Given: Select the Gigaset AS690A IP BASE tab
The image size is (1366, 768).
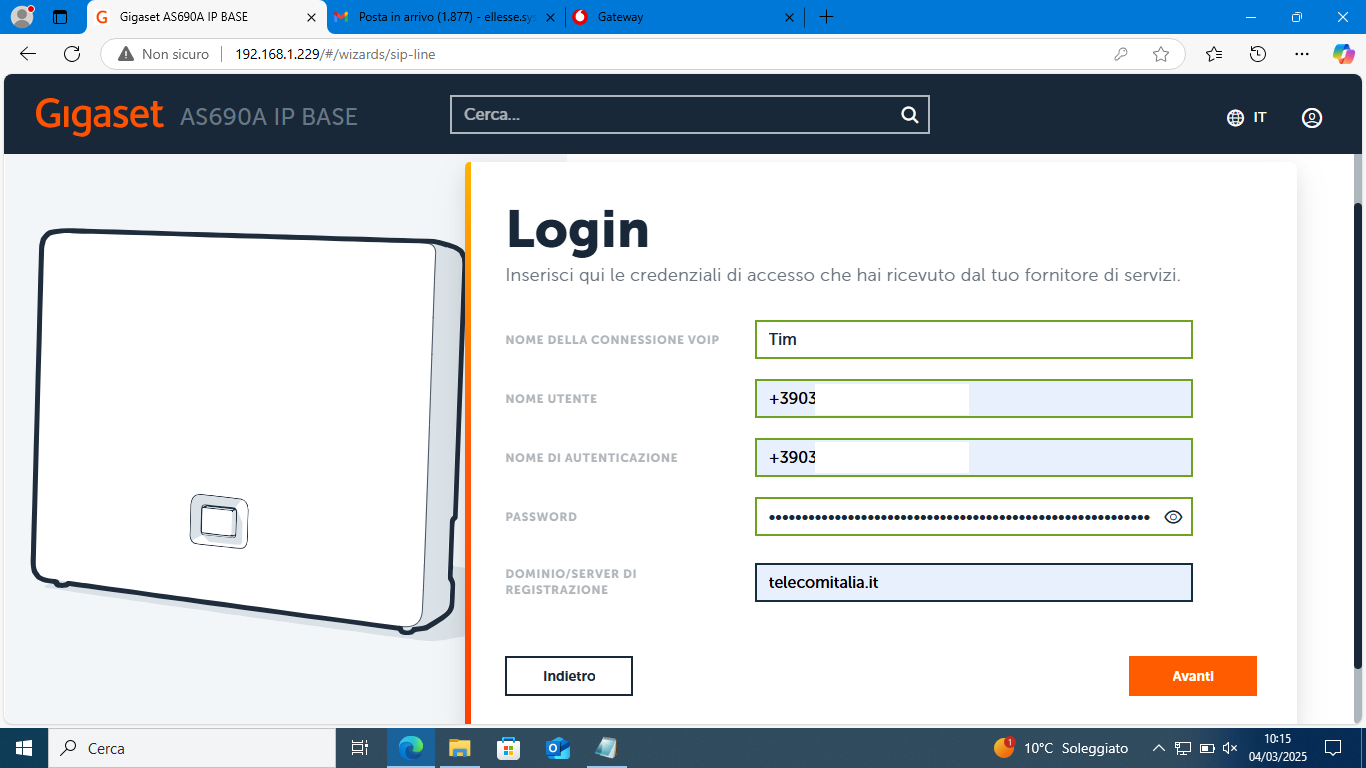Looking at the screenshot, I should click(x=207, y=17).
